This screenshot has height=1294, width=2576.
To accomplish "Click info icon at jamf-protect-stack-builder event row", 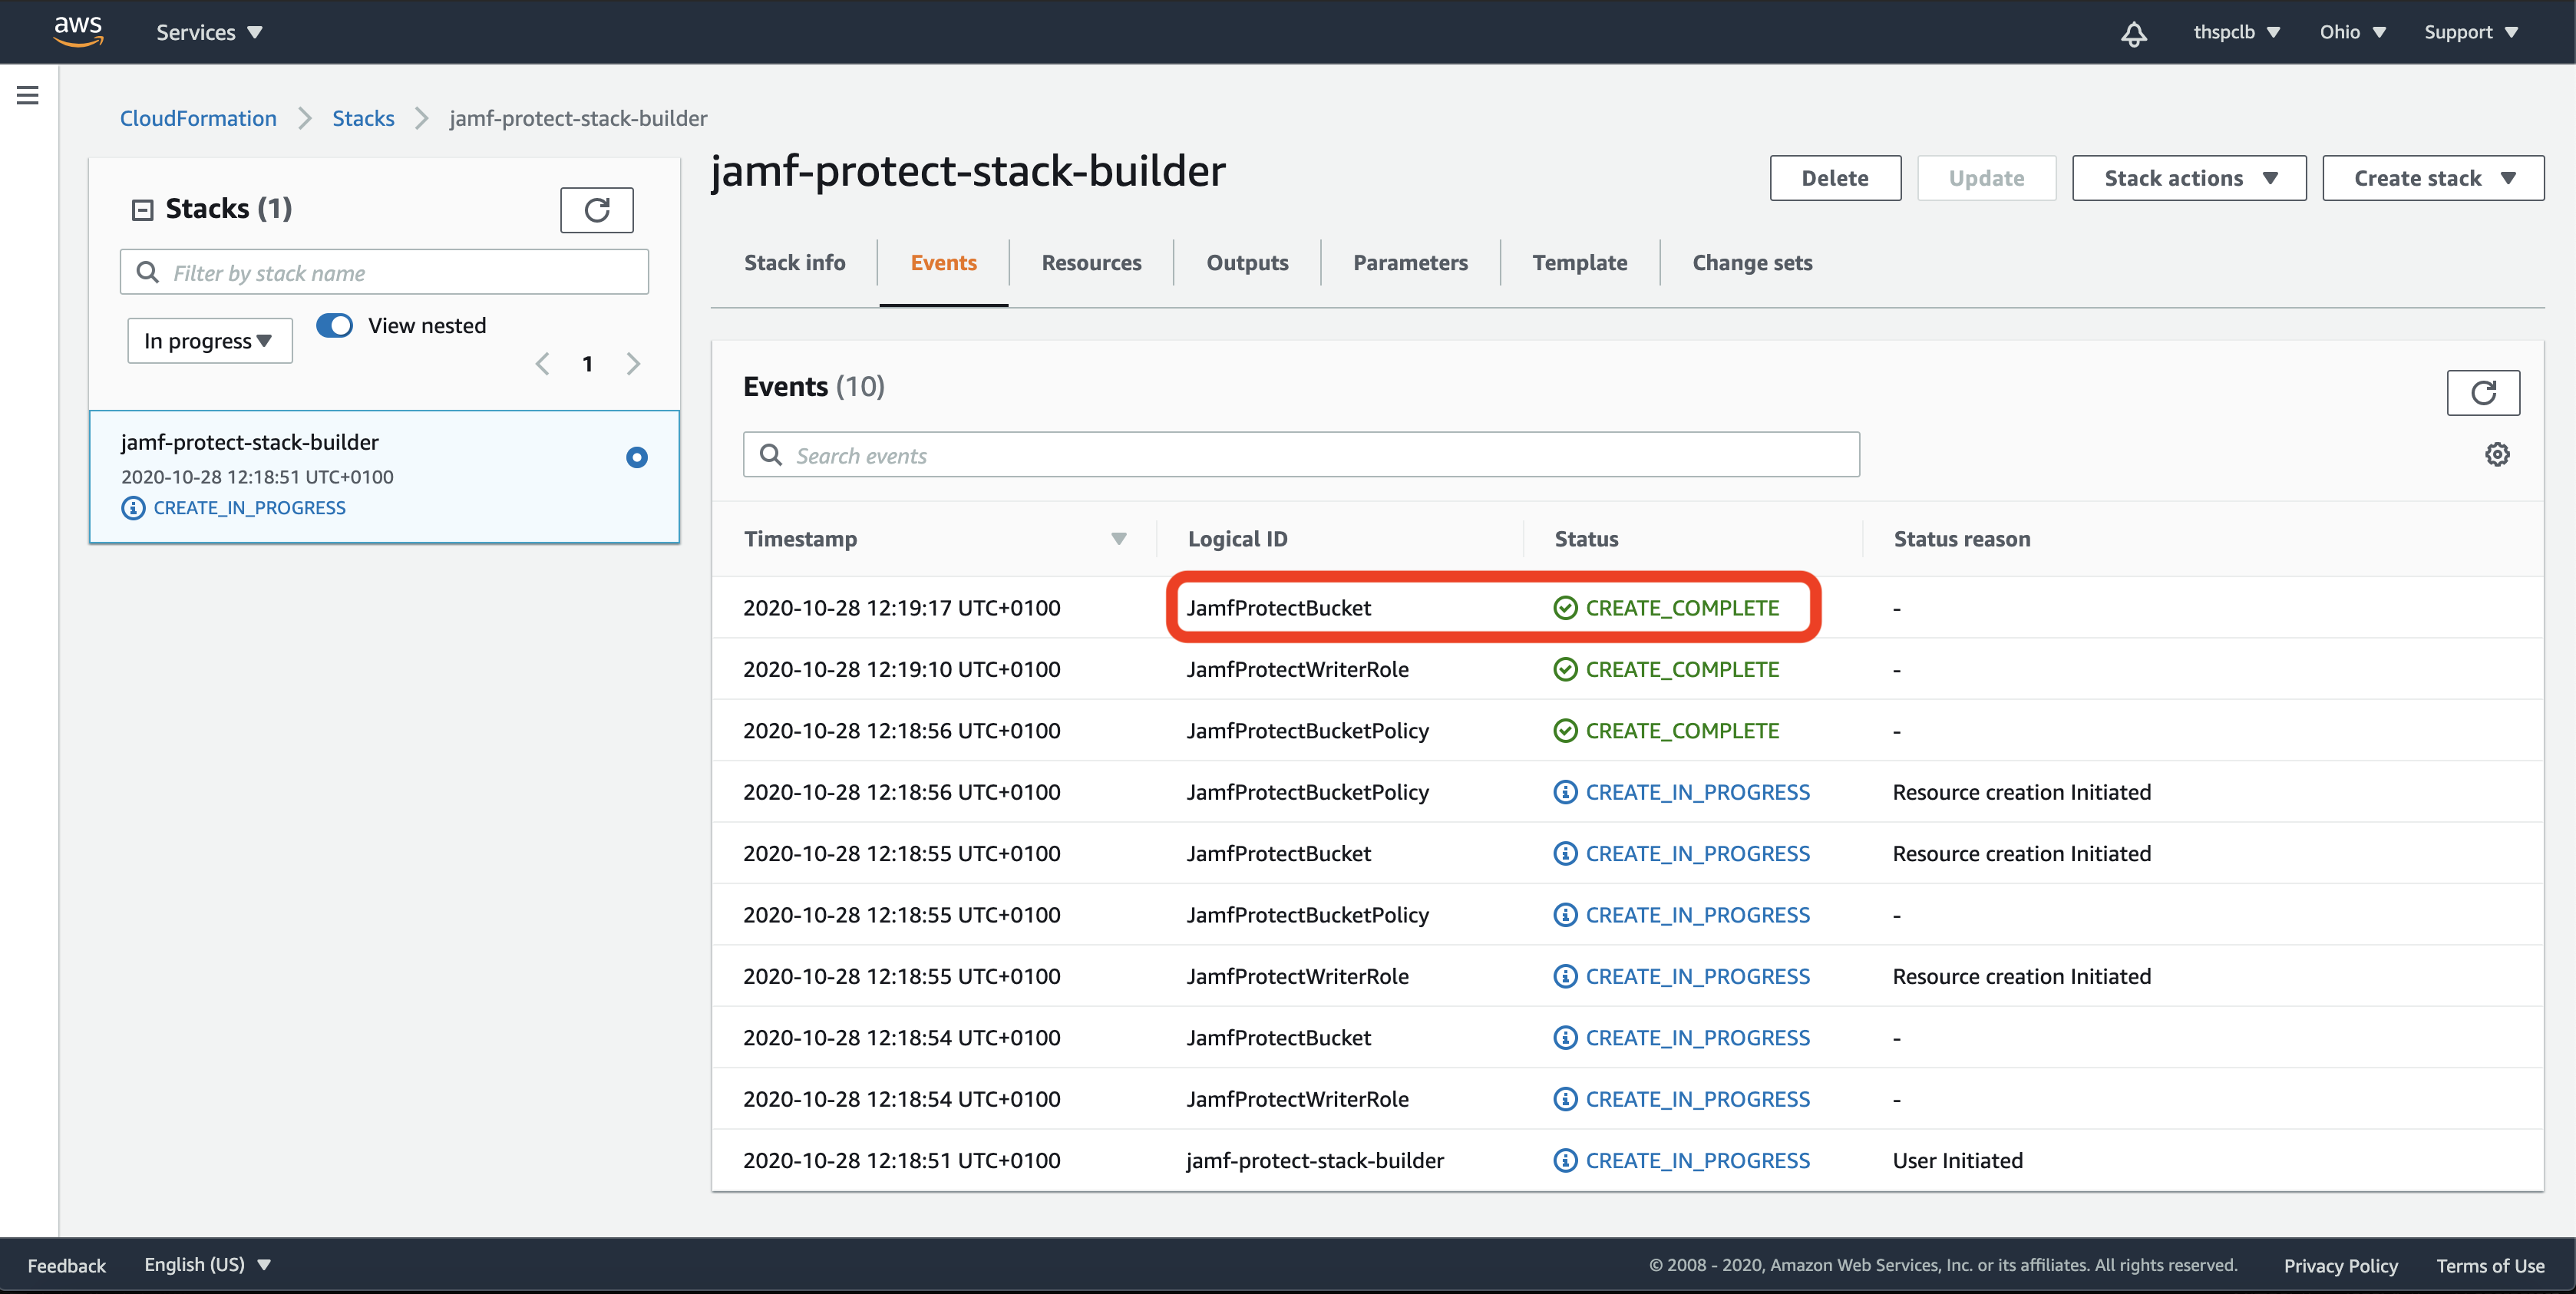I will point(1565,1160).
